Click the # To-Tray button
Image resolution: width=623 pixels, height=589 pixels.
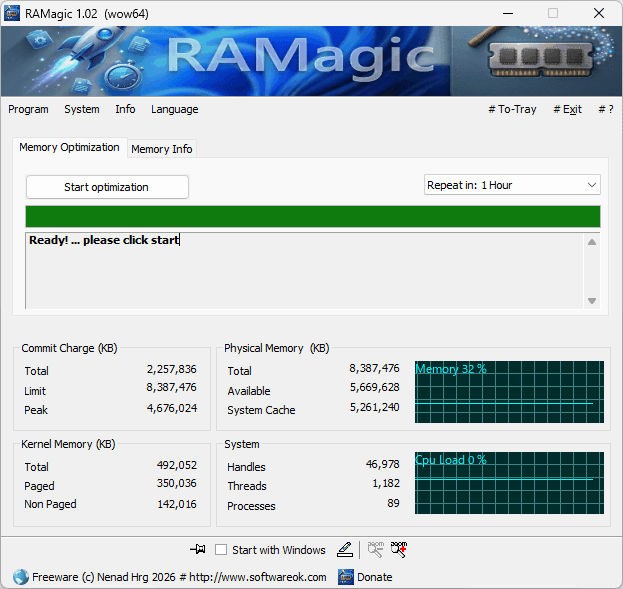(512, 109)
